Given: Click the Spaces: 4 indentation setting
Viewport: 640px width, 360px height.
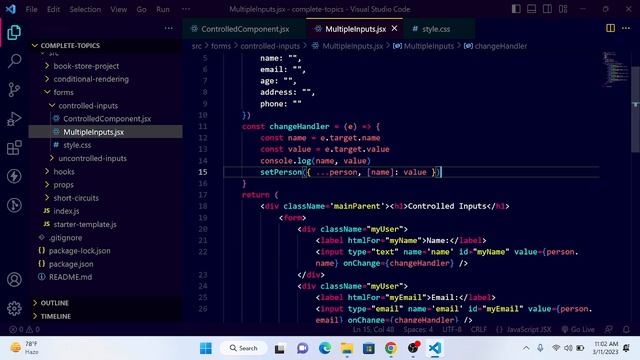Looking at the screenshot, I should click(418, 329).
